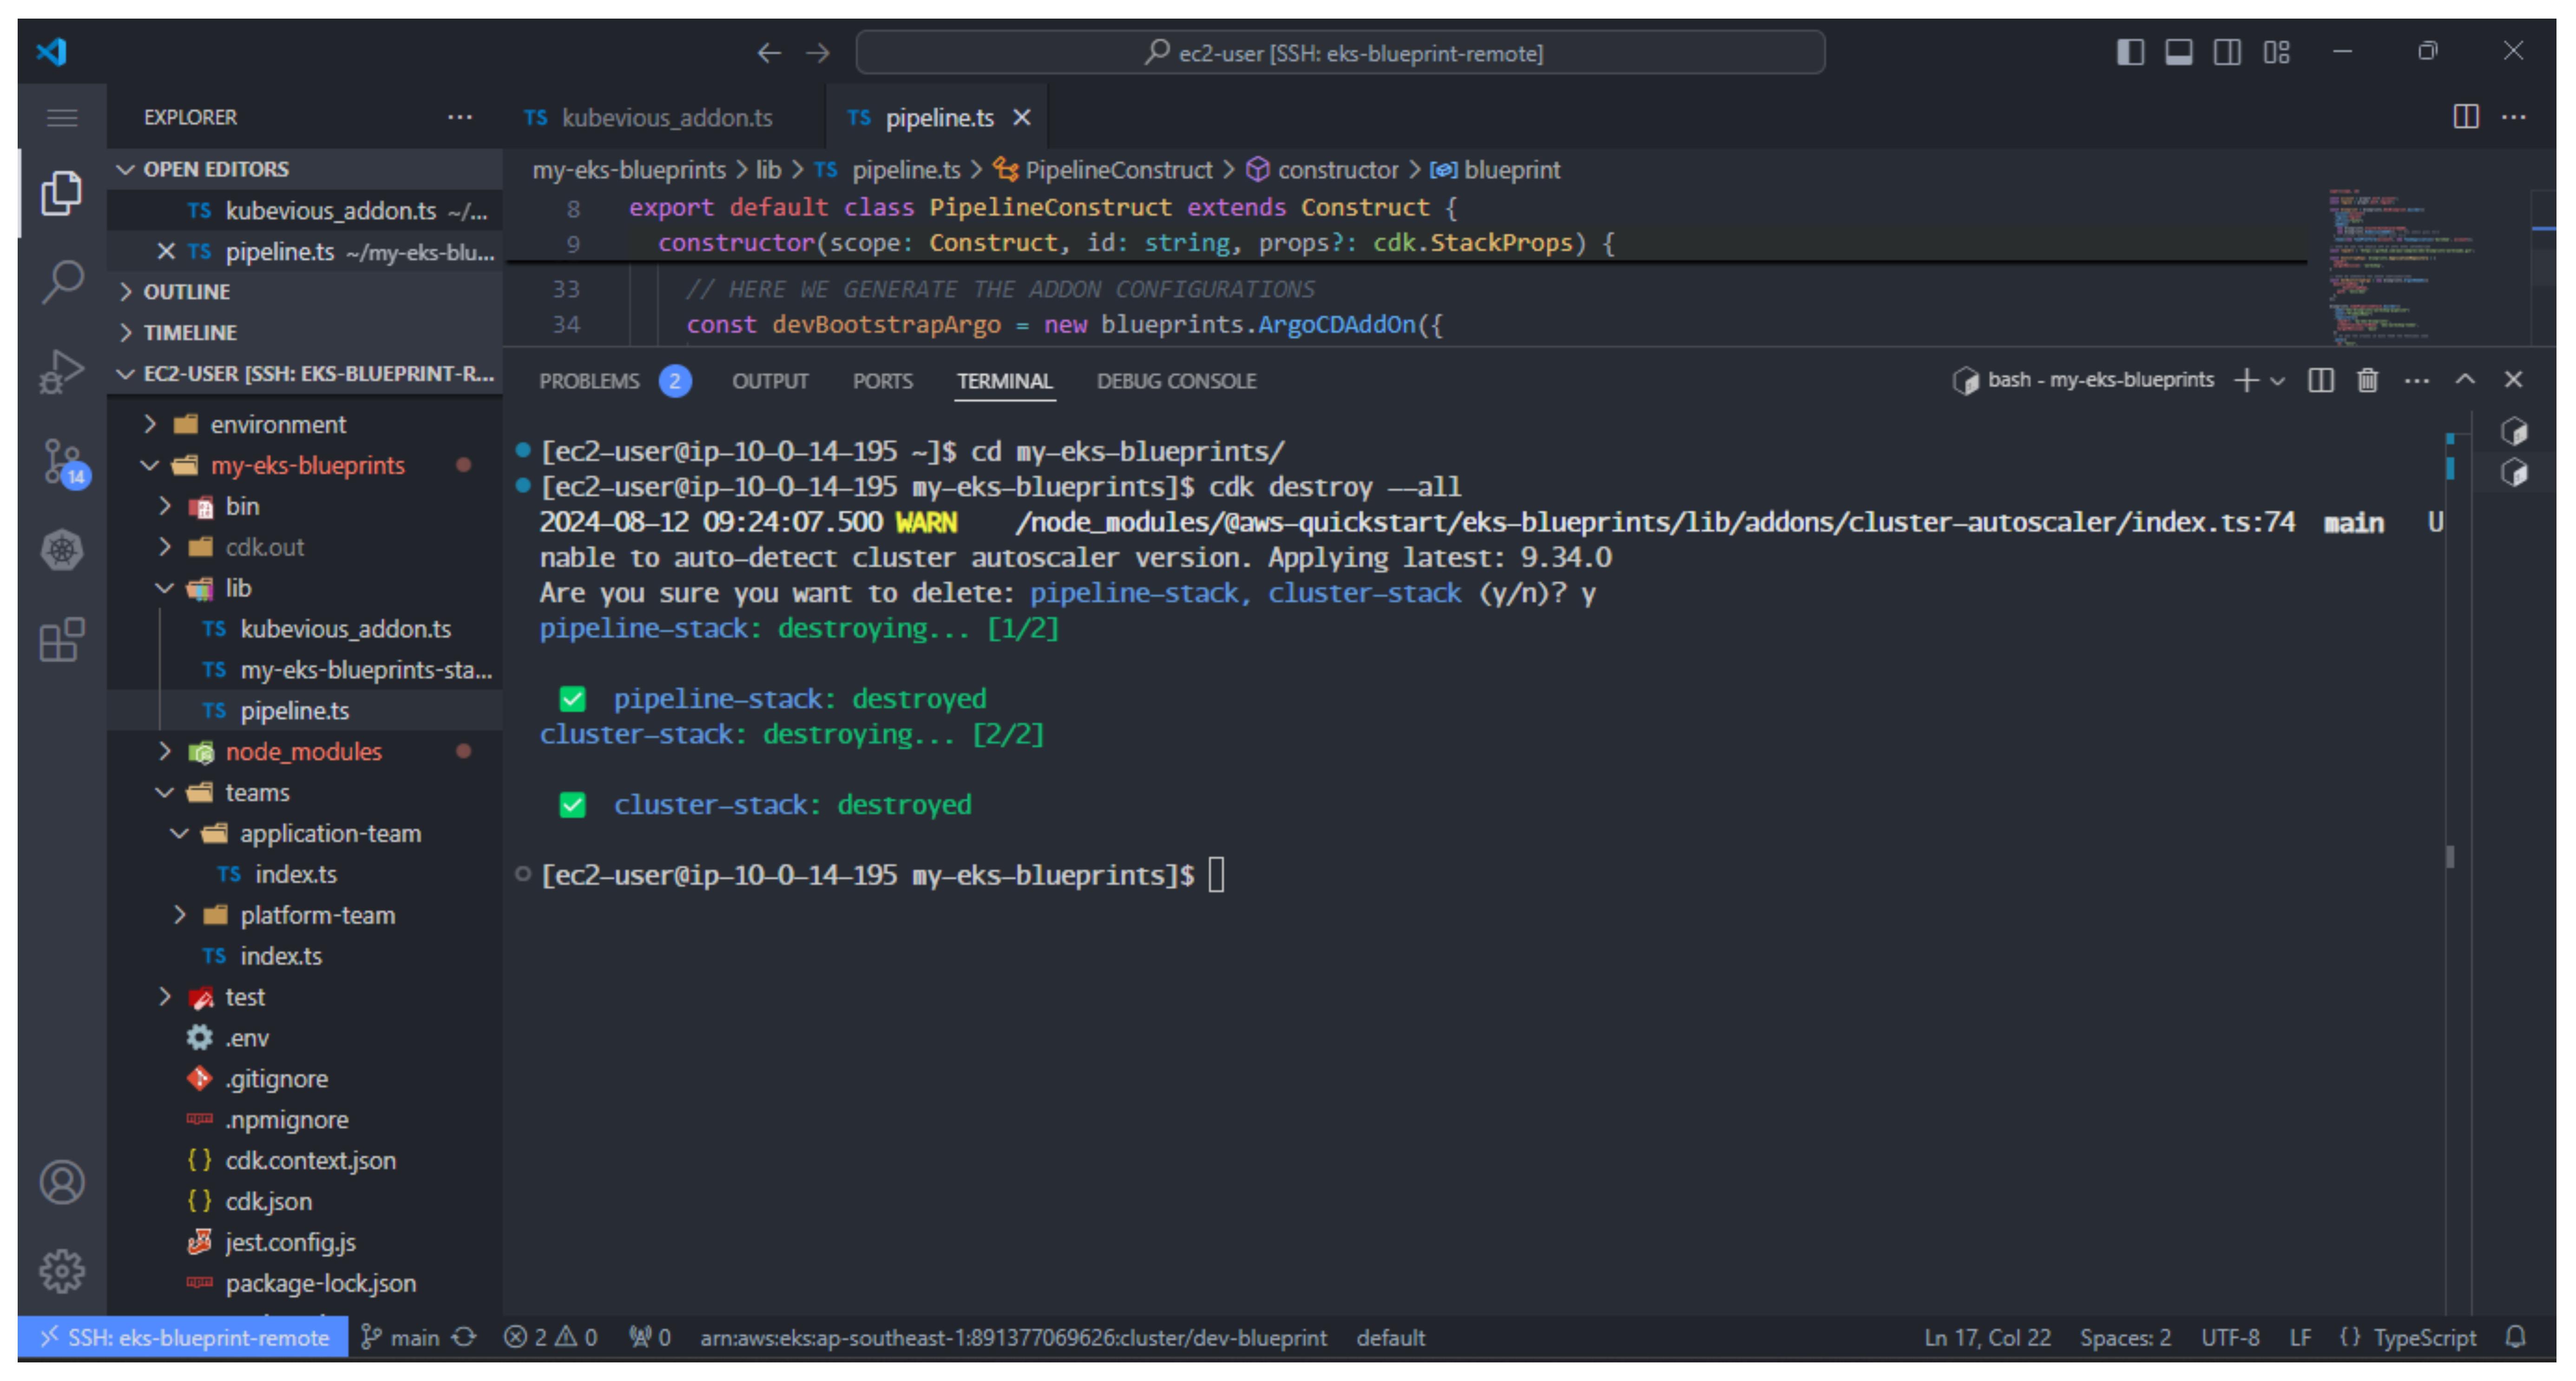This screenshot has height=1381, width=2576.
Task: Create a new terminal with plus icon
Action: pyautogui.click(x=2246, y=380)
